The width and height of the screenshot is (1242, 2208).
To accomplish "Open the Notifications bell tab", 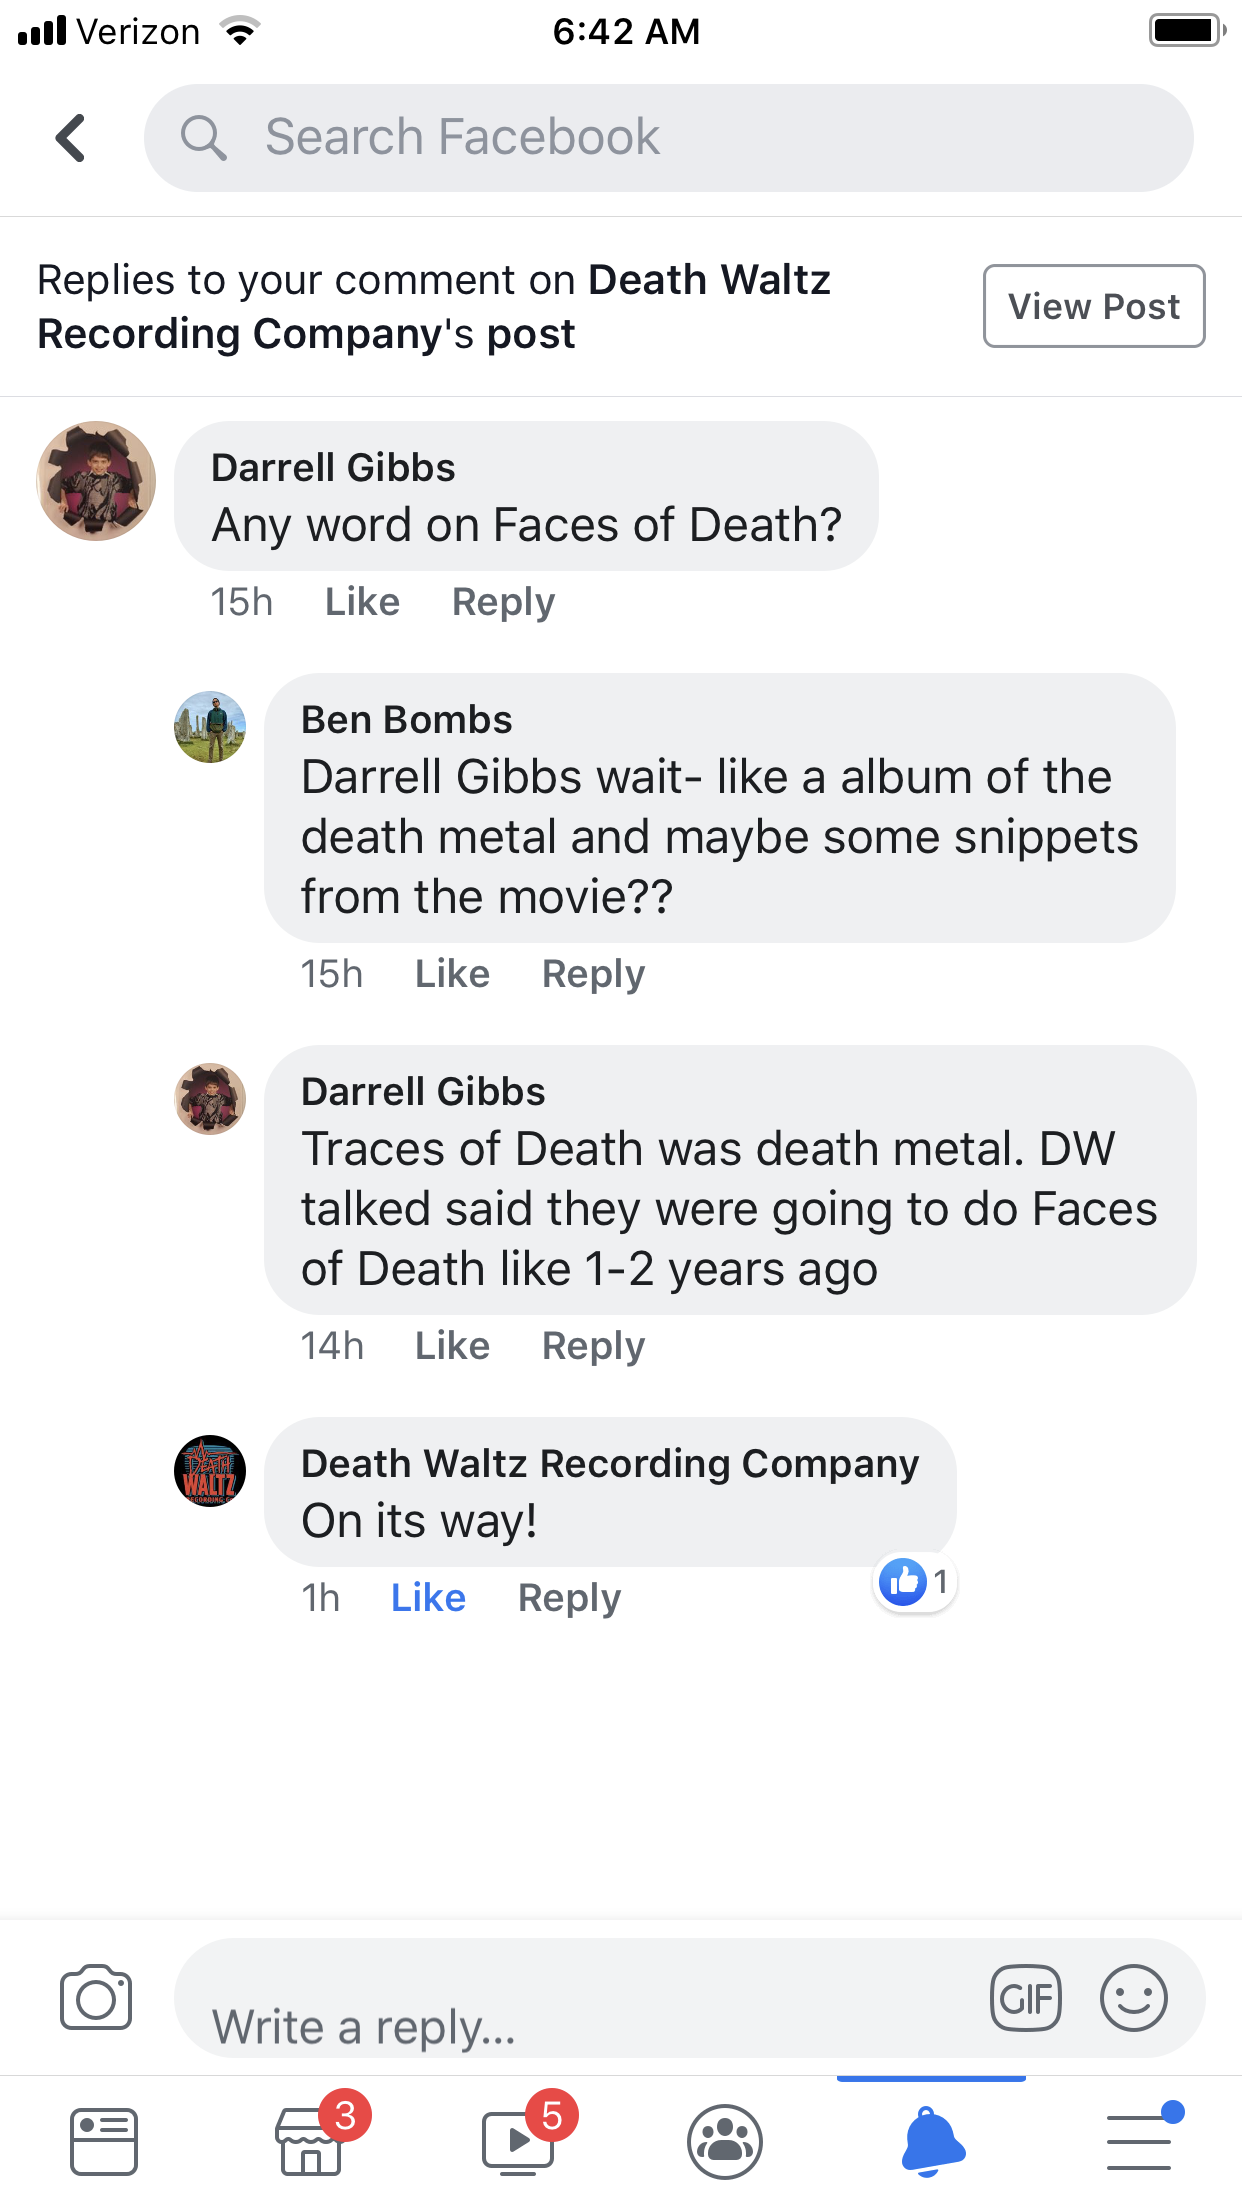I will [x=932, y=2142].
